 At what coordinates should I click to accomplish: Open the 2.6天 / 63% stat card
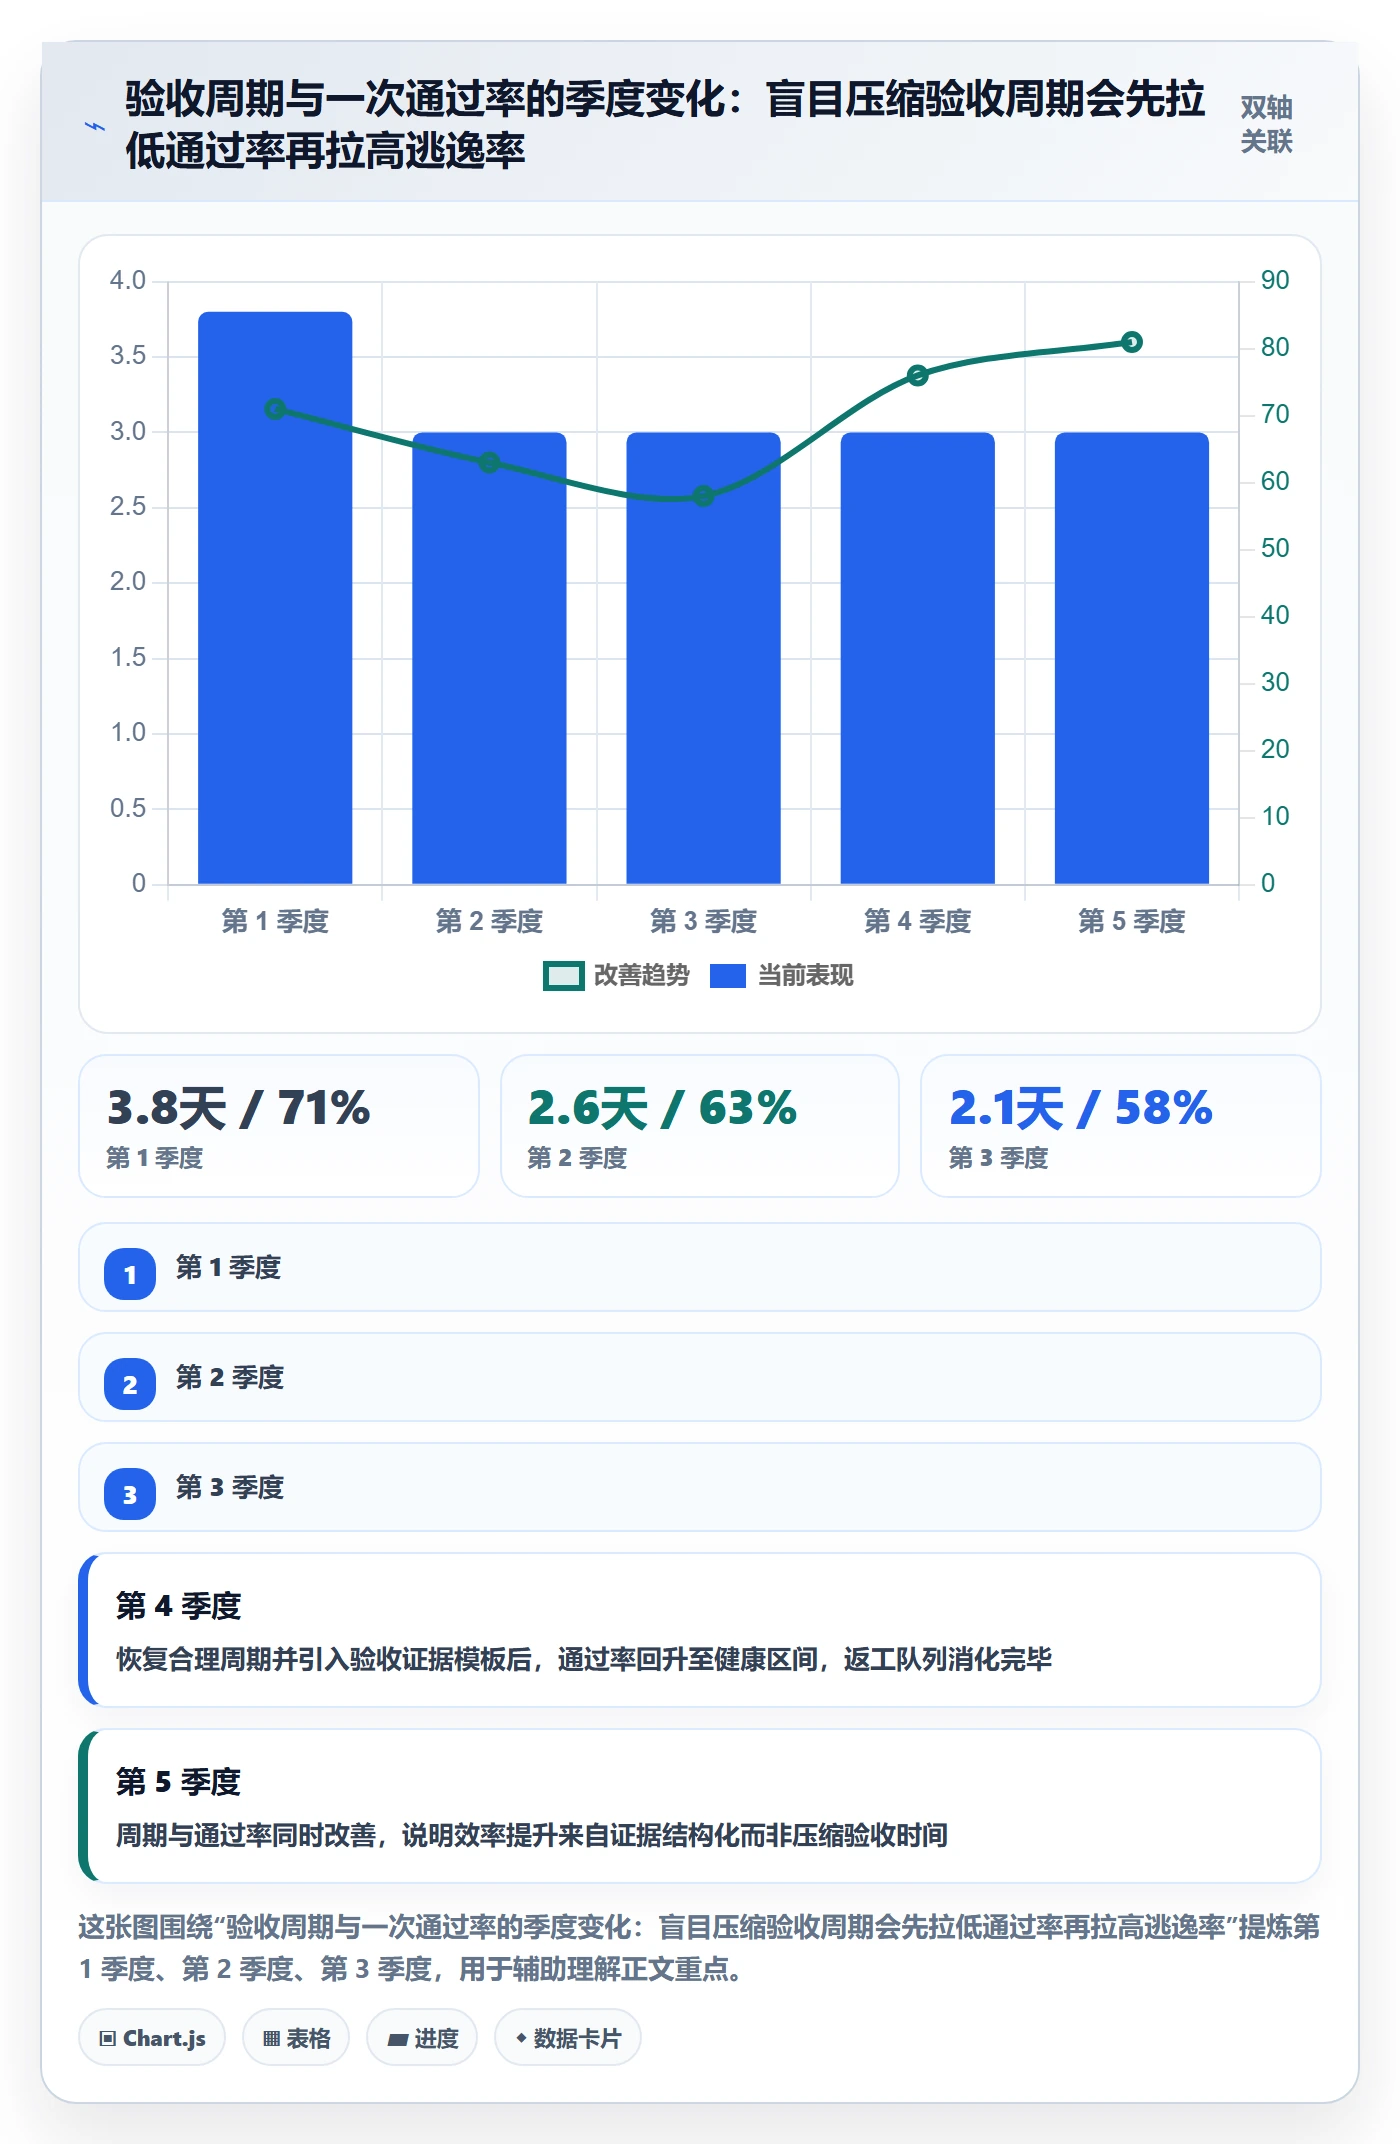[700, 1126]
